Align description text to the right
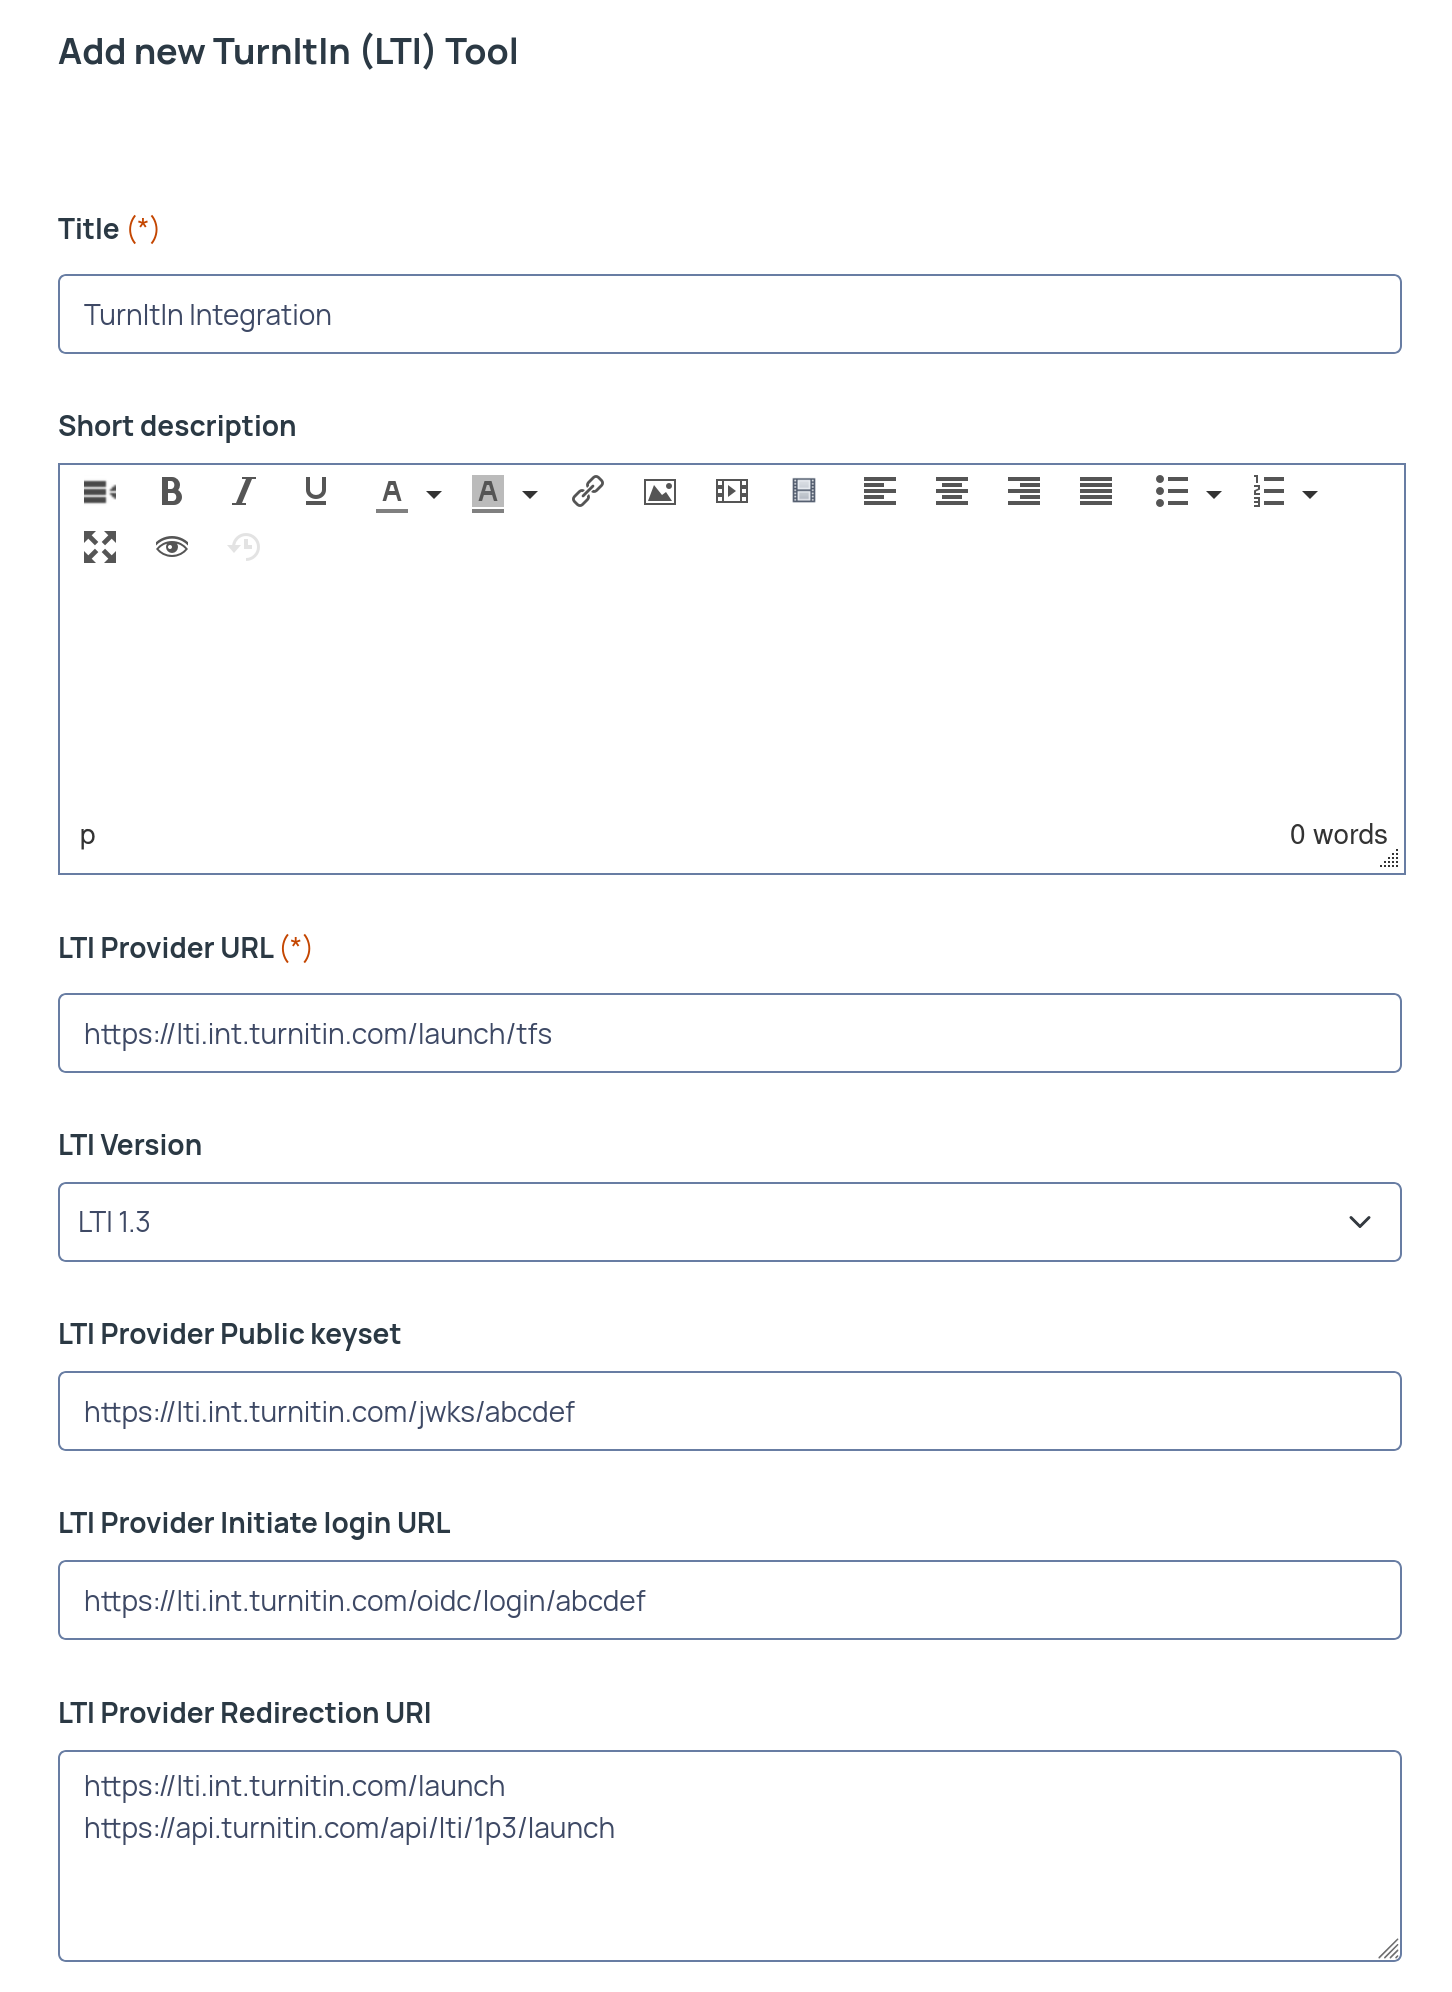1452x1992 pixels. pos(1024,491)
